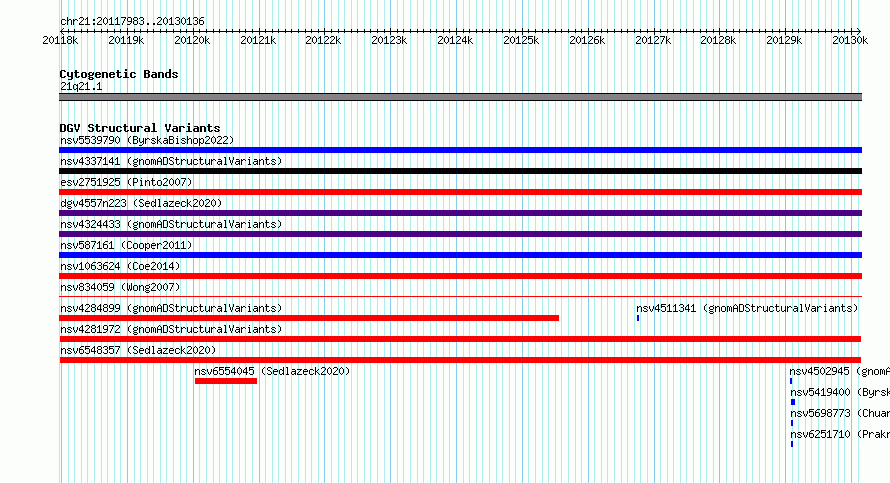Click the 20118k ruler tick label

(x=60, y=40)
